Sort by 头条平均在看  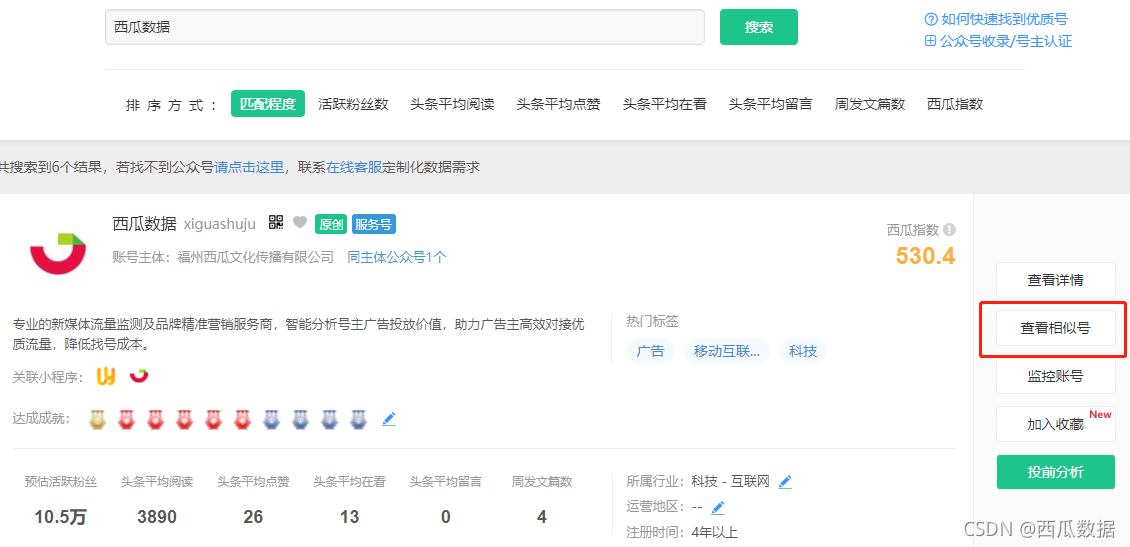click(664, 104)
